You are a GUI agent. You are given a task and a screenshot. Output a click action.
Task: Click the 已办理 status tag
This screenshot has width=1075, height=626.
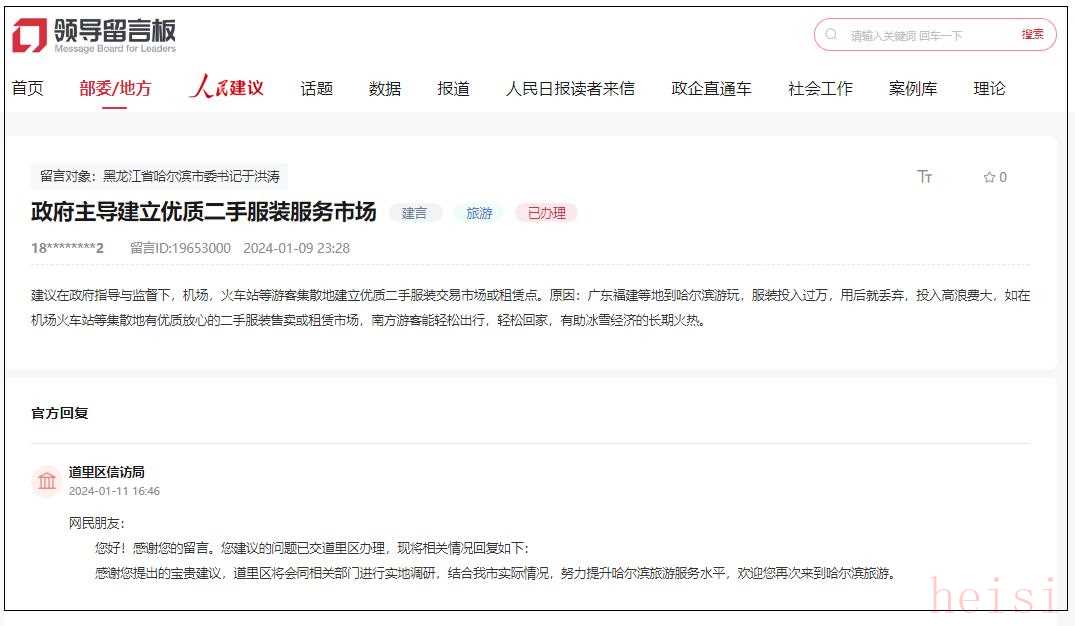tap(546, 213)
